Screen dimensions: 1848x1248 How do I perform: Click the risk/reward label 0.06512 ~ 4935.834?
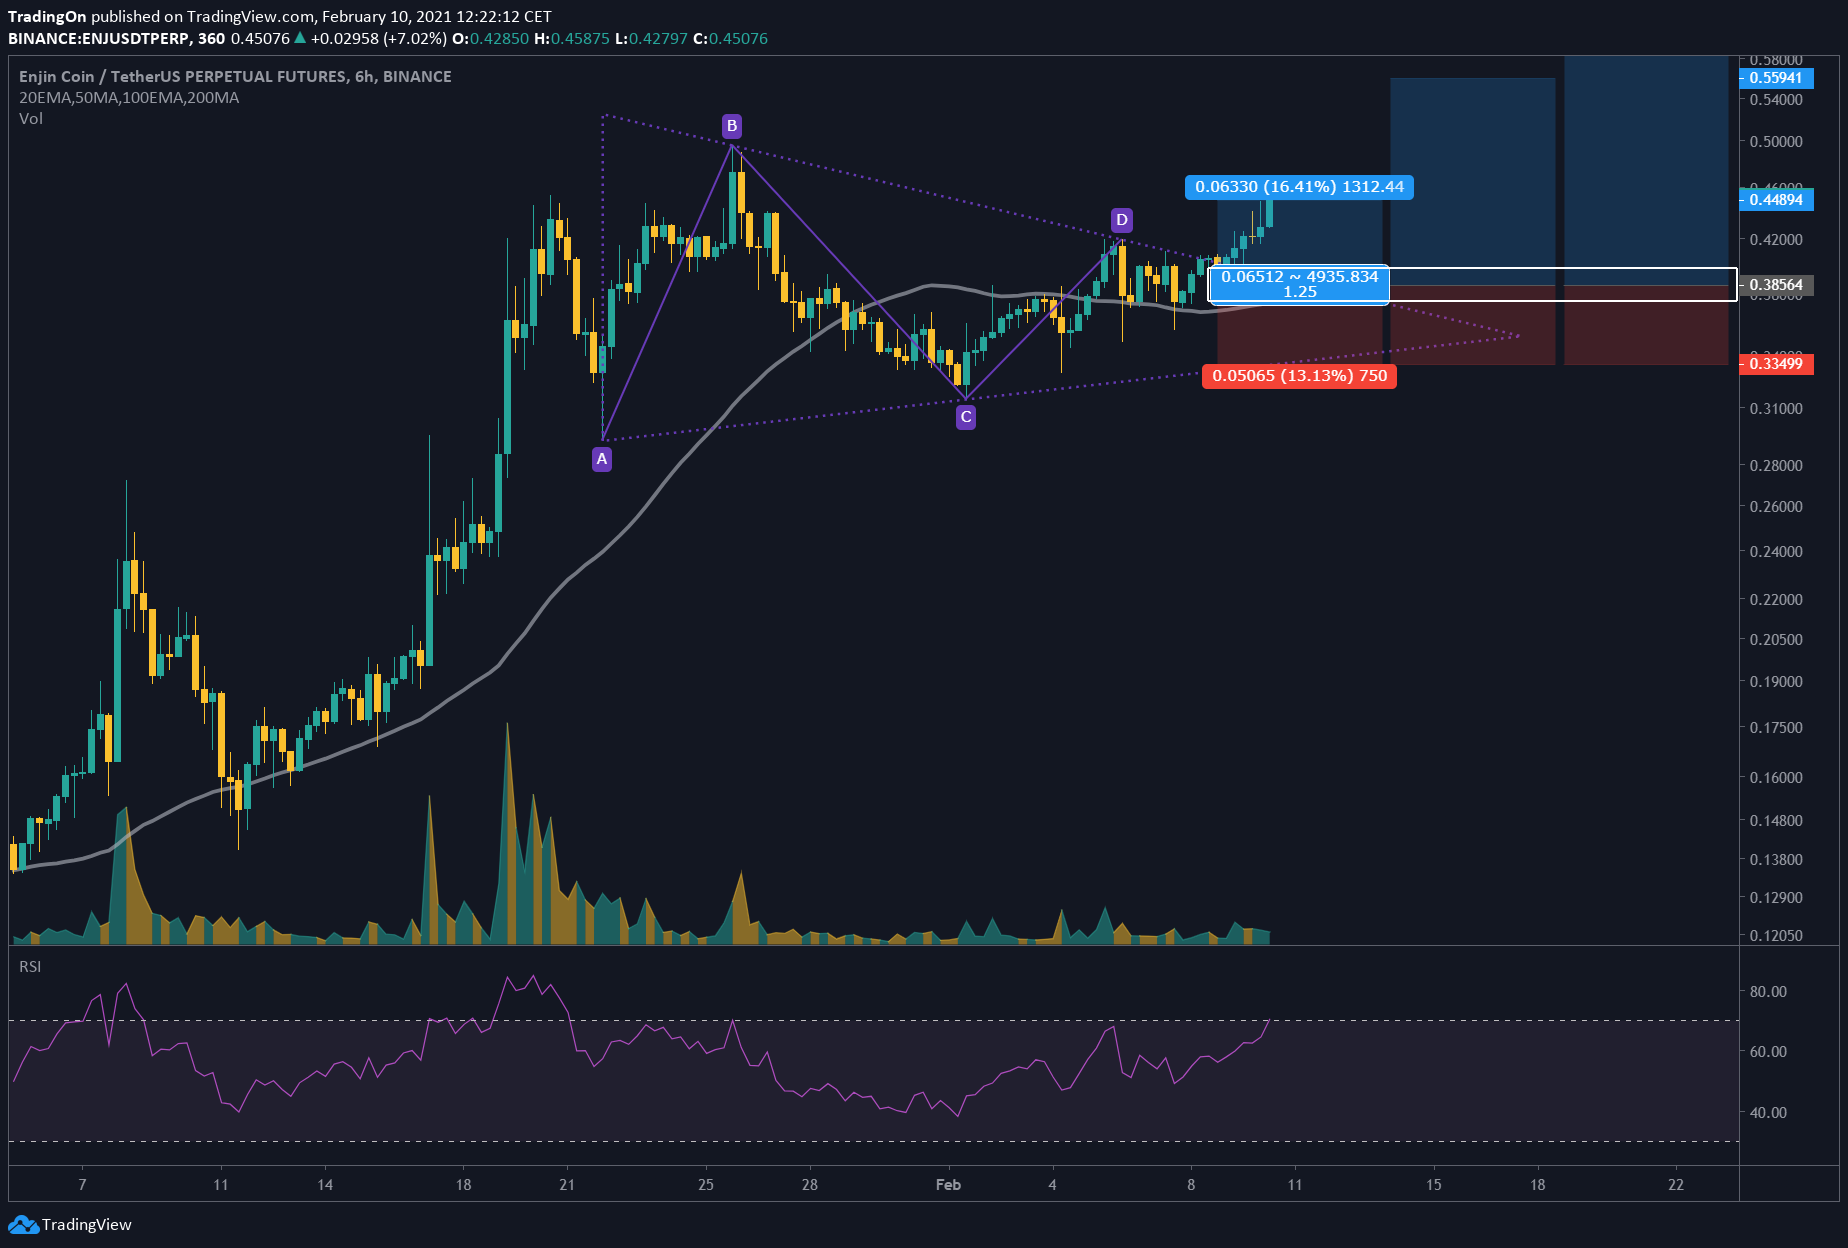pos(1299,284)
